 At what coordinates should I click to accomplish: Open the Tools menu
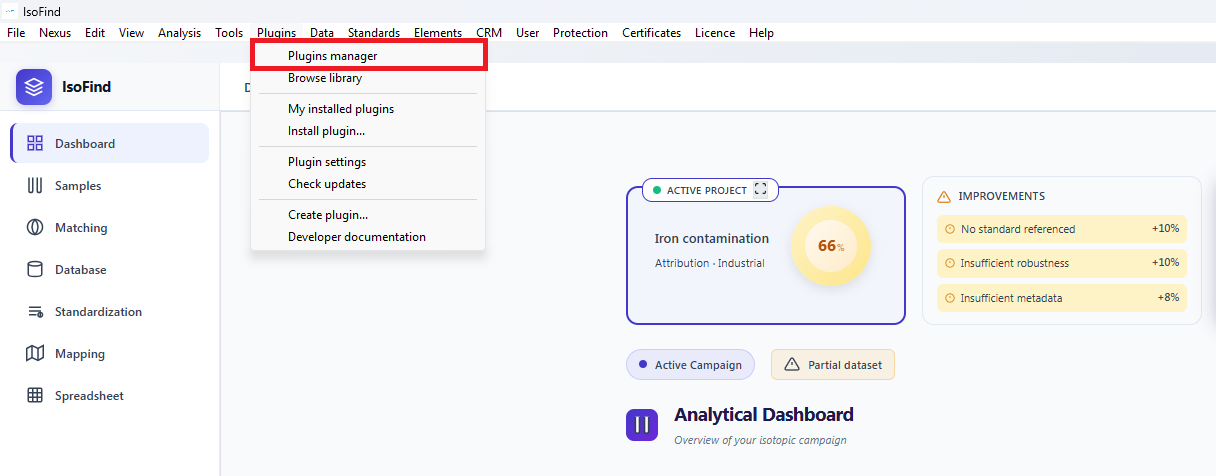tap(229, 33)
